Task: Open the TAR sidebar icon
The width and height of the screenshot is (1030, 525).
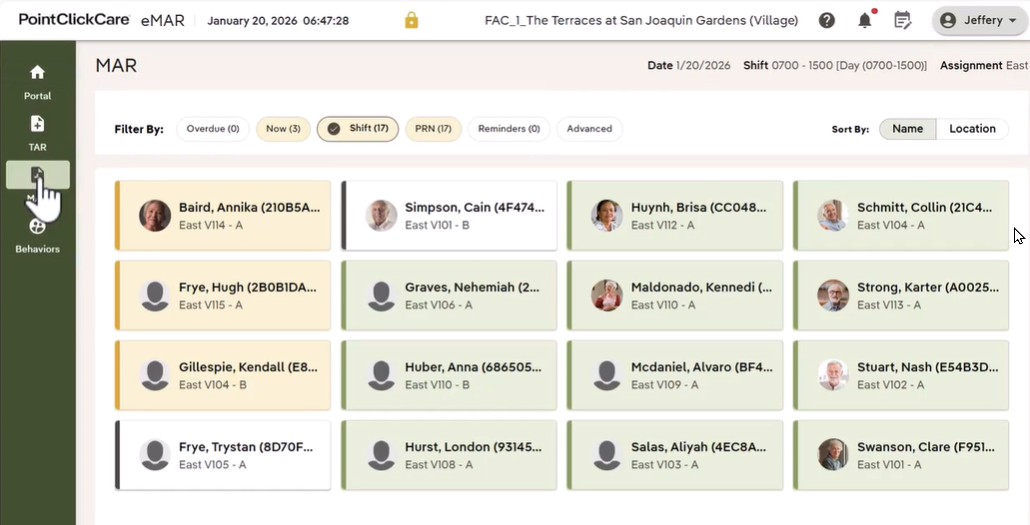Action: (x=37, y=124)
